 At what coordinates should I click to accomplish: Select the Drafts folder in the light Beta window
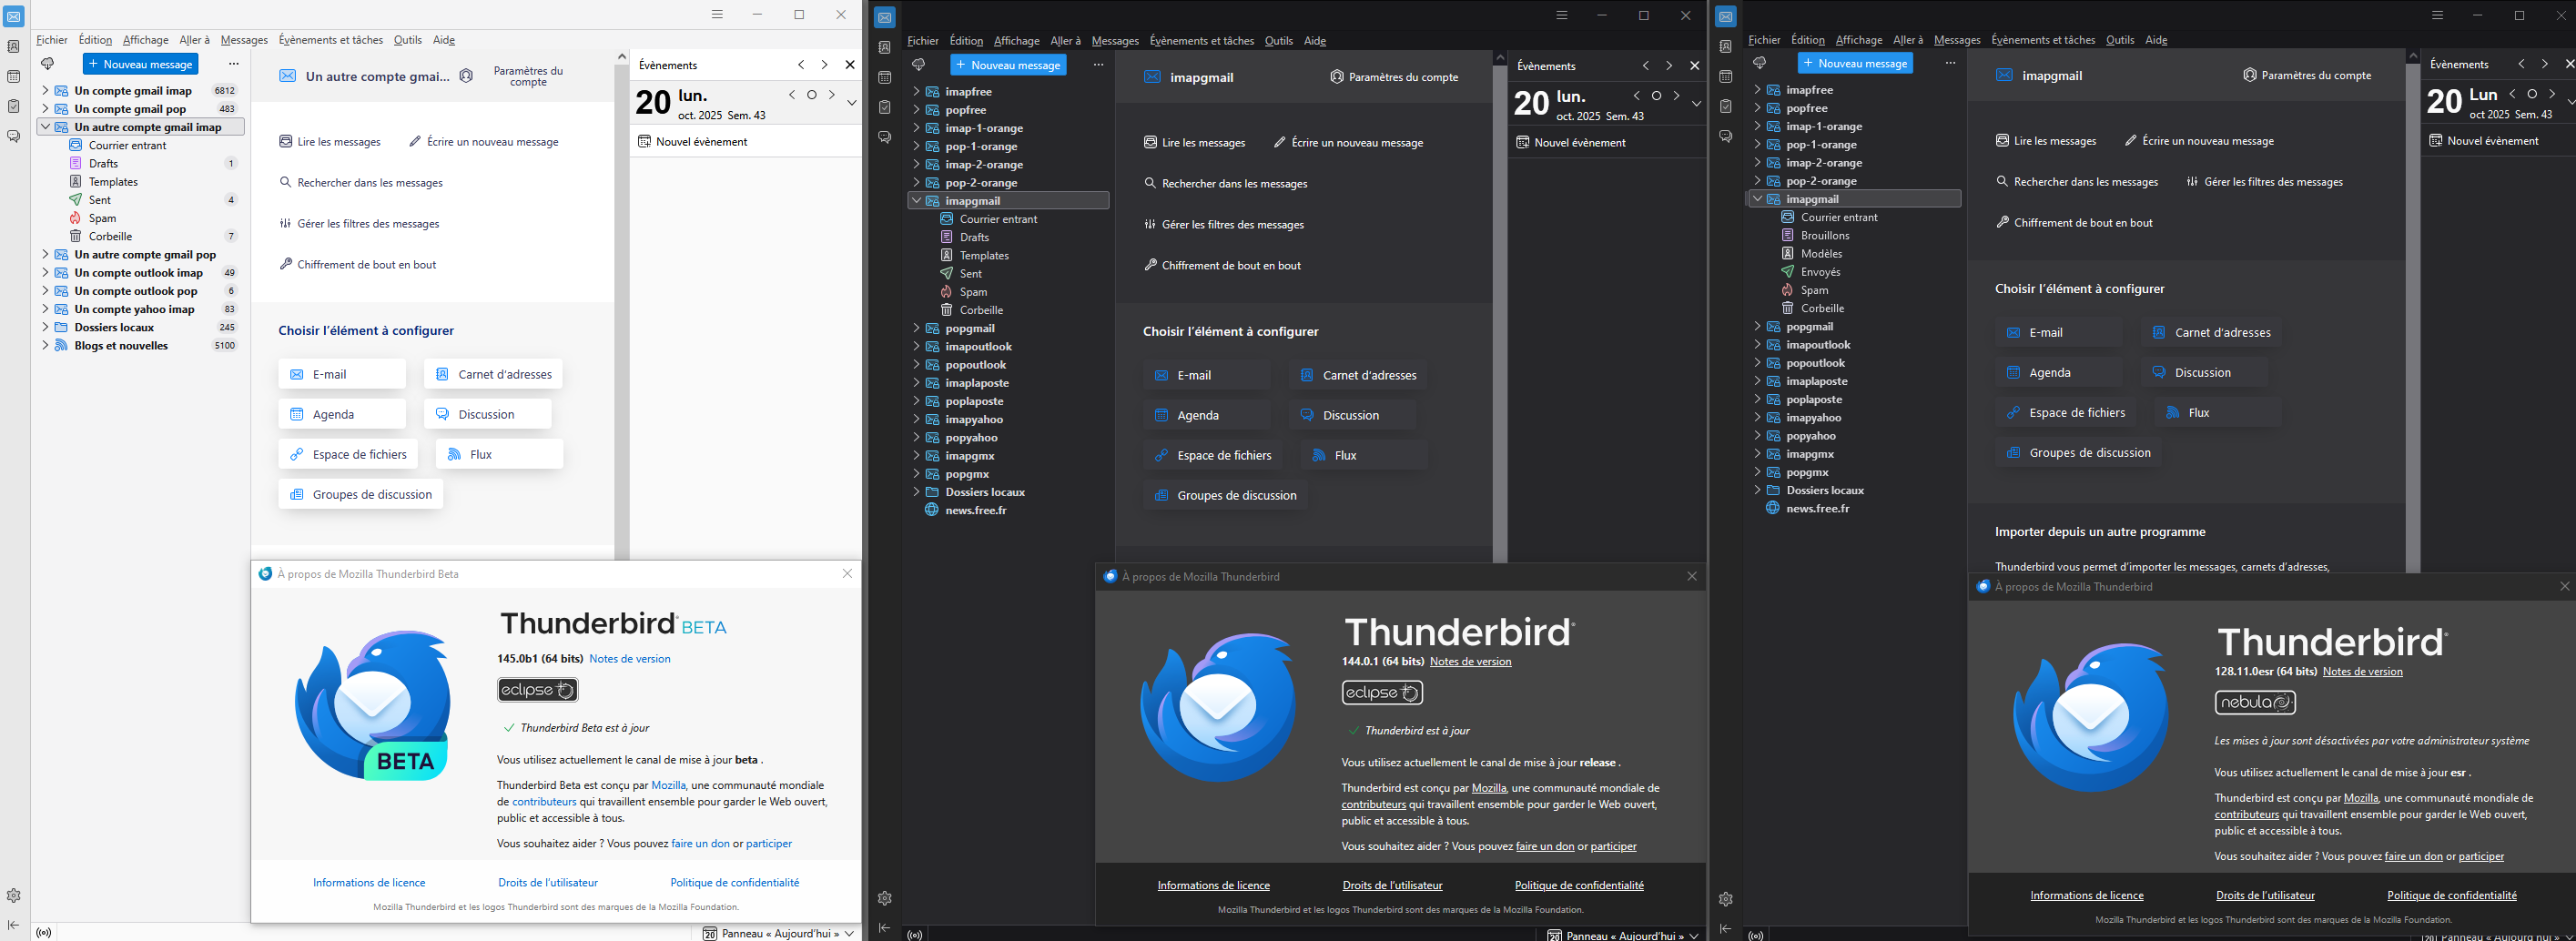104,163
